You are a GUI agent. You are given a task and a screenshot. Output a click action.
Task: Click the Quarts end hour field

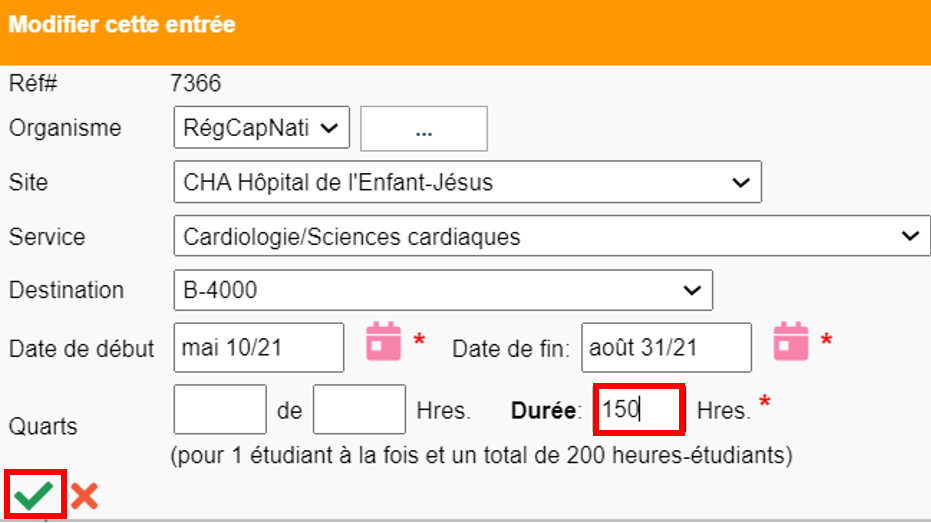[x=359, y=410]
